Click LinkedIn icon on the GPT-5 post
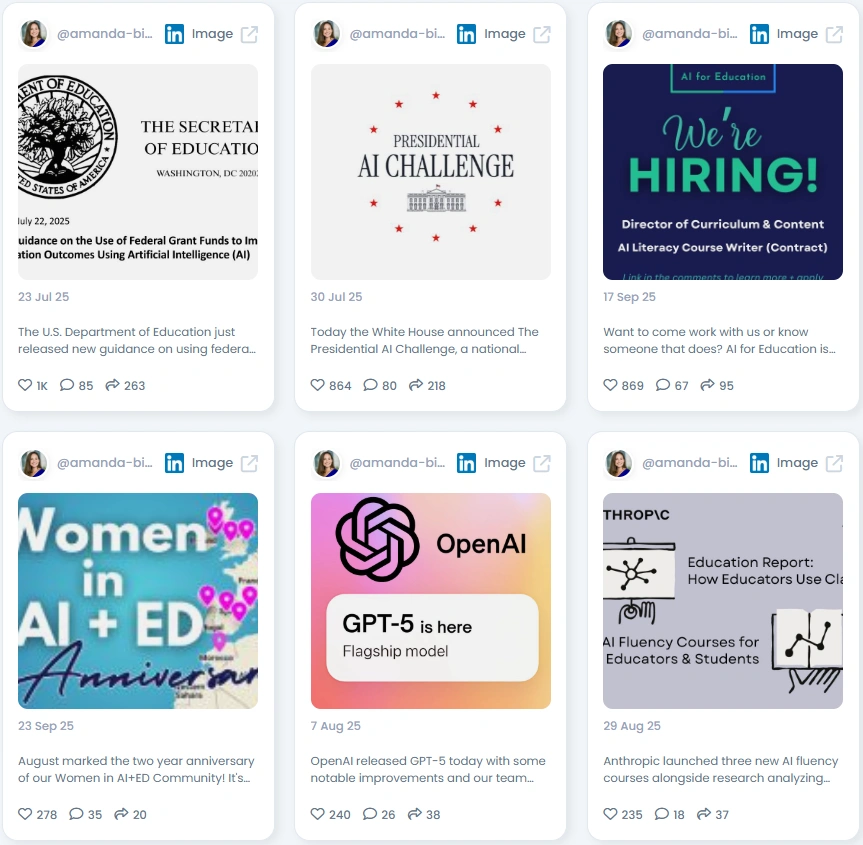863x845 pixels. click(466, 464)
